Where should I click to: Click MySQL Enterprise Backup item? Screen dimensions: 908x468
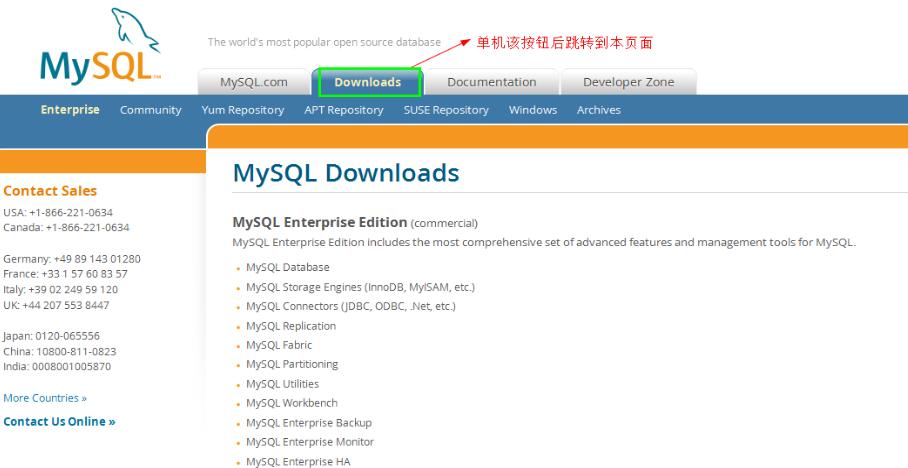309,423
